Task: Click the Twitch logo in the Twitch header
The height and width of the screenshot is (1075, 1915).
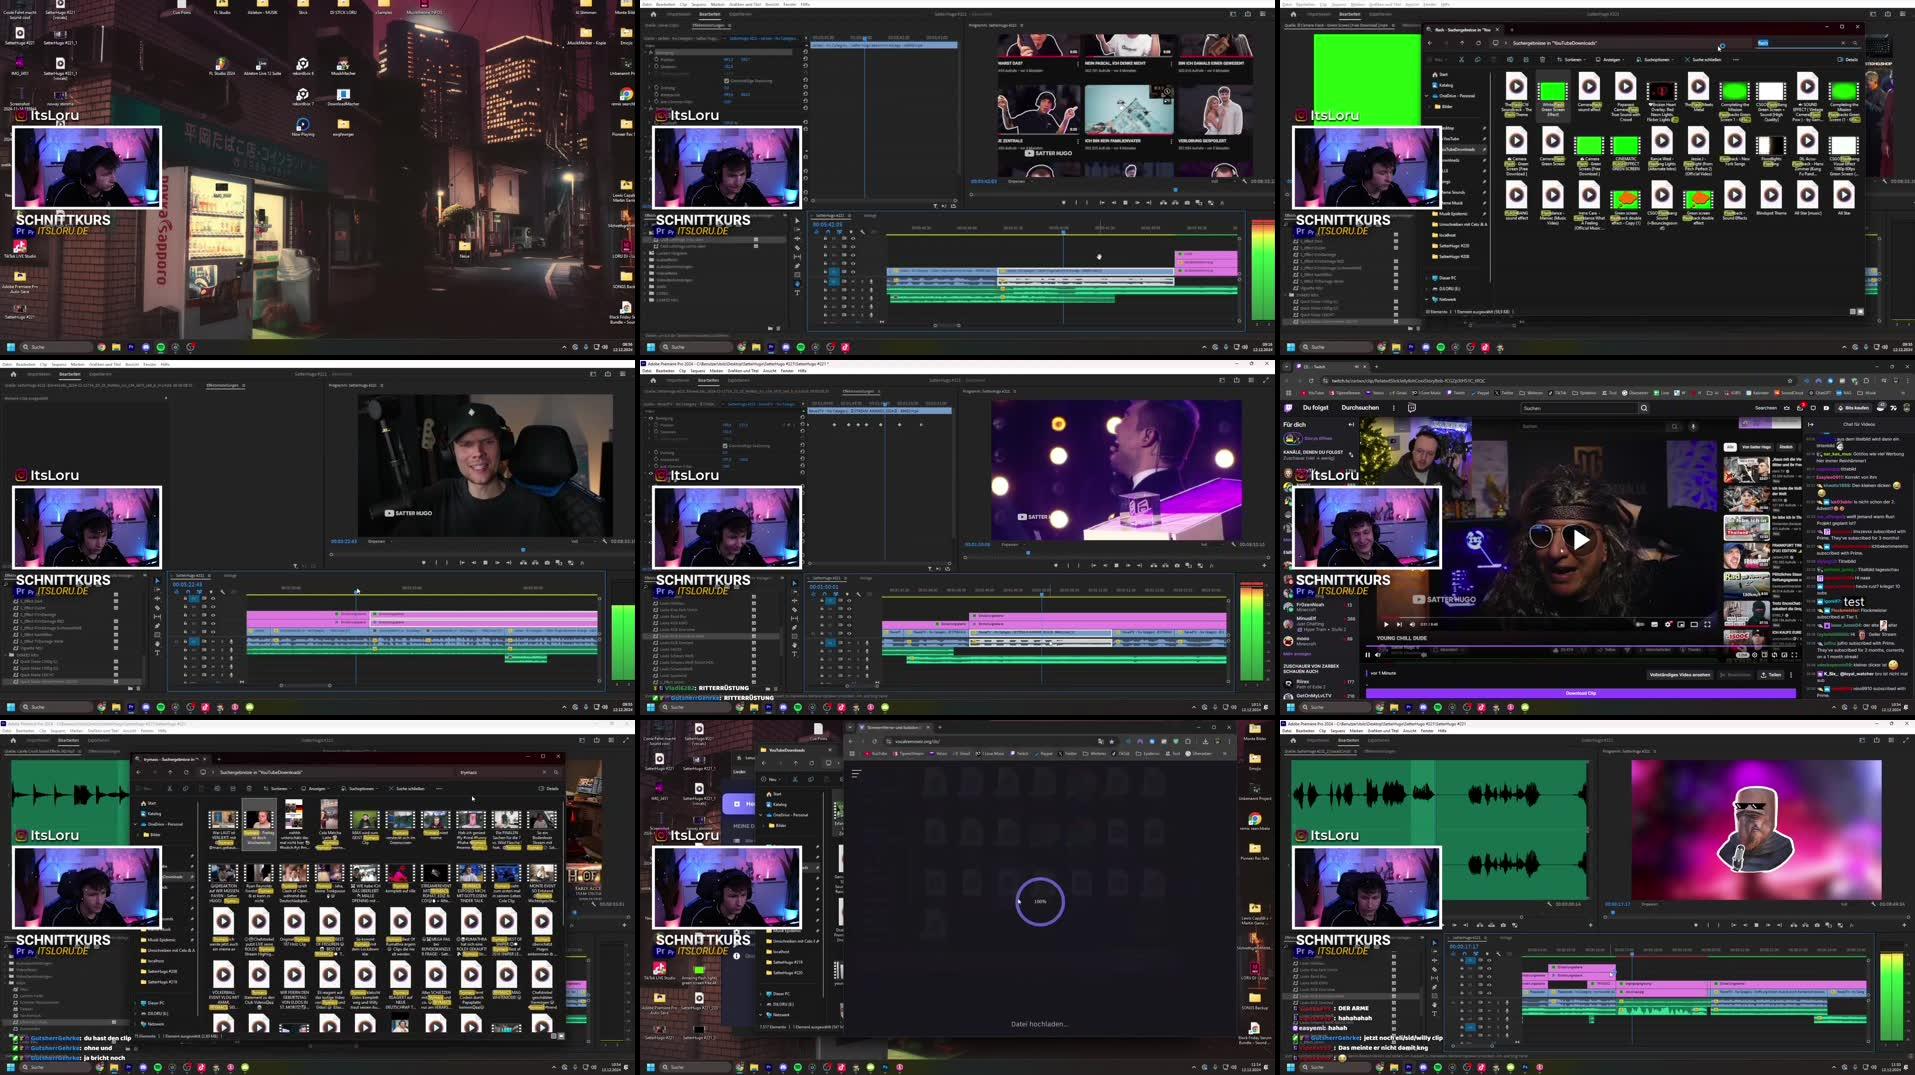Action: pyautogui.click(x=1288, y=408)
